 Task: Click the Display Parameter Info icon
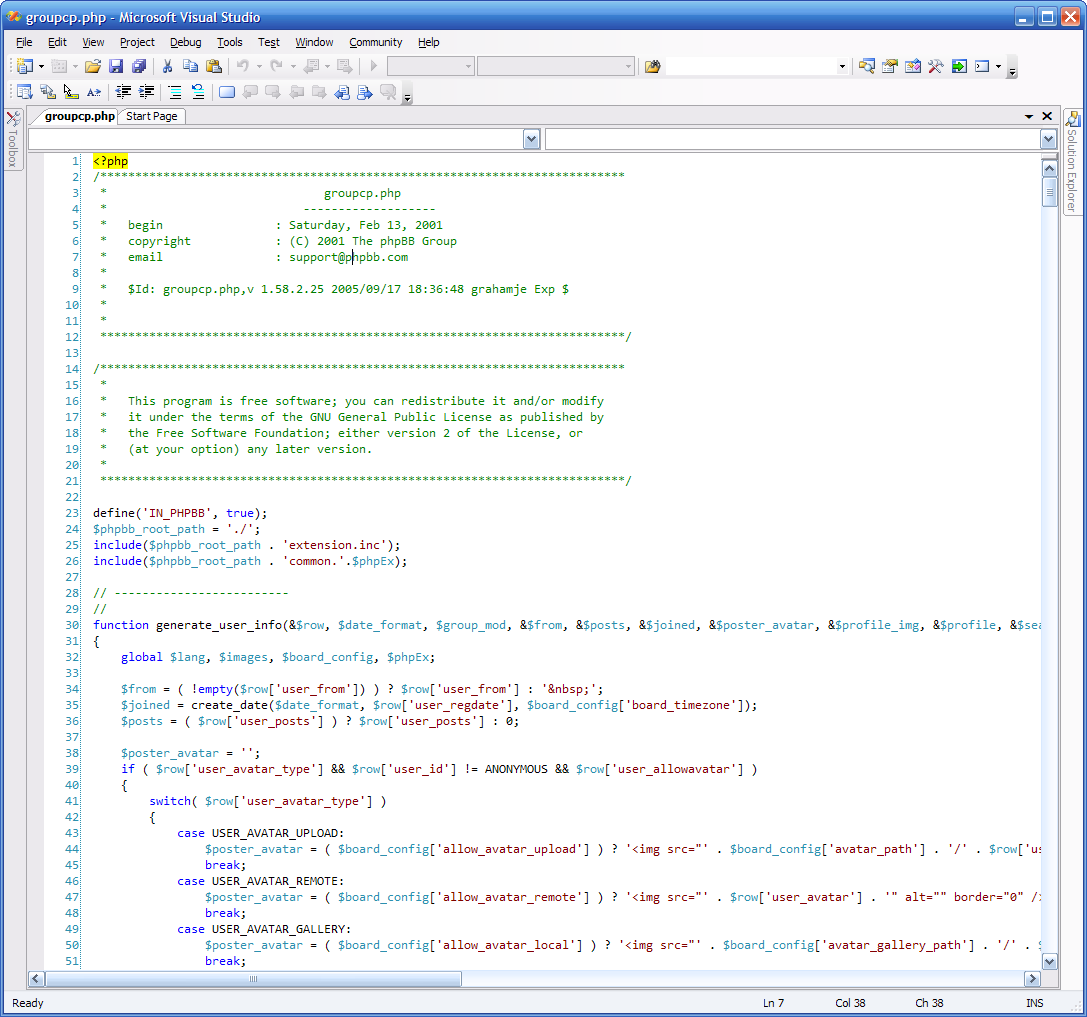(48, 92)
